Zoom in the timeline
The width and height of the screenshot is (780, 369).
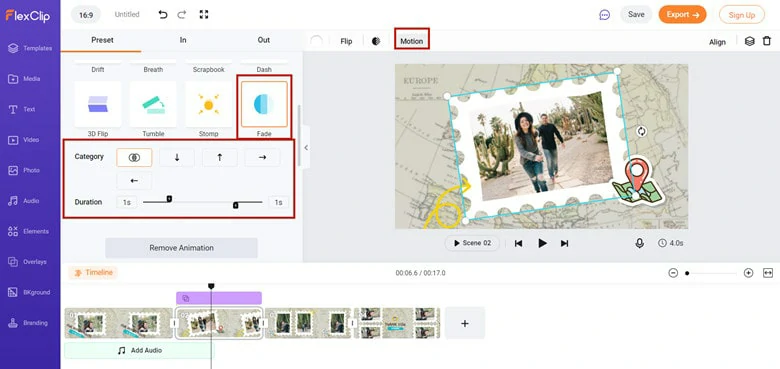(748, 273)
